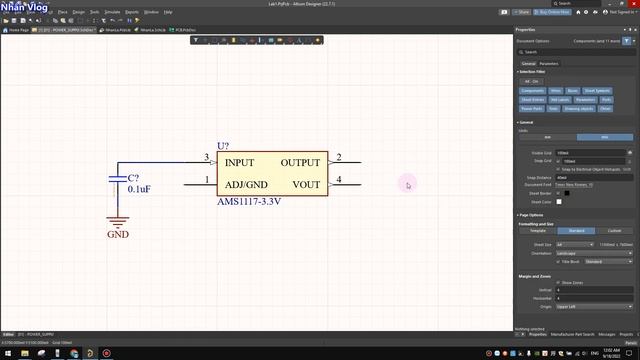The height and width of the screenshot is (360, 640).
Task: Click the red recording app in taskbar
Action: (x=107, y=353)
